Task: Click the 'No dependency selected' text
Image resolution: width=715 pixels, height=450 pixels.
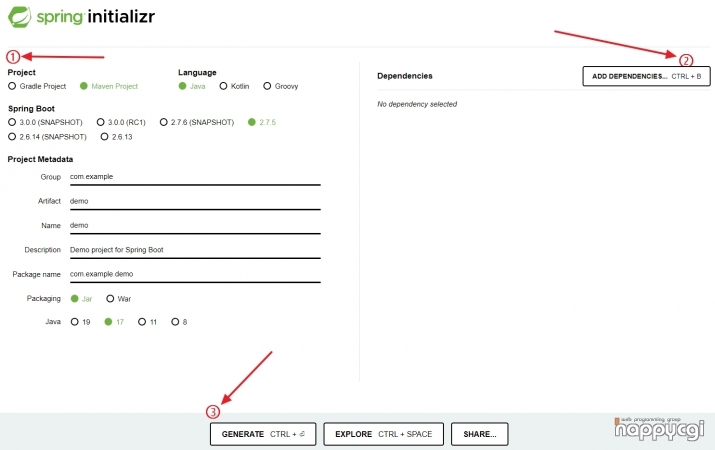Action: 417,104
